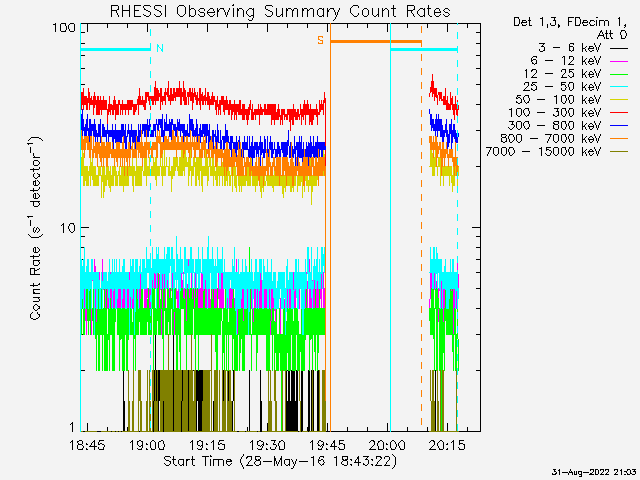Select the 6 - 12 keV legend entry
The width and height of the screenshot is (640, 480).
coord(579,61)
